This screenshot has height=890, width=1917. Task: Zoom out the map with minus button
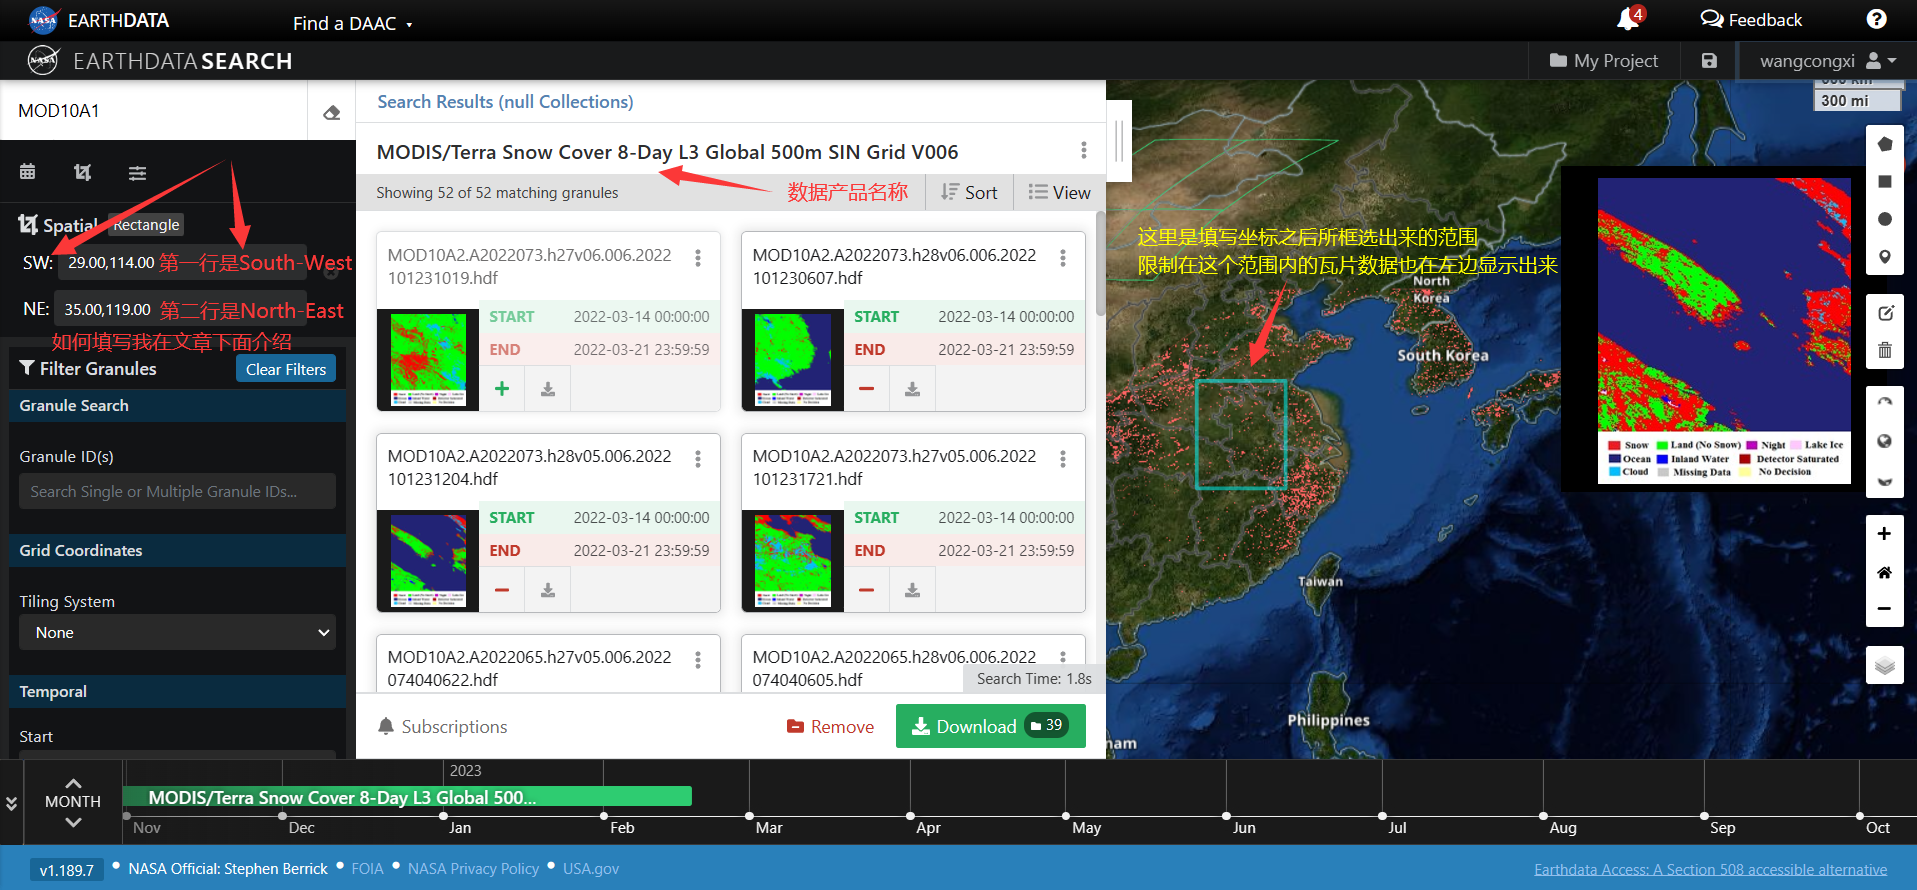(1884, 609)
